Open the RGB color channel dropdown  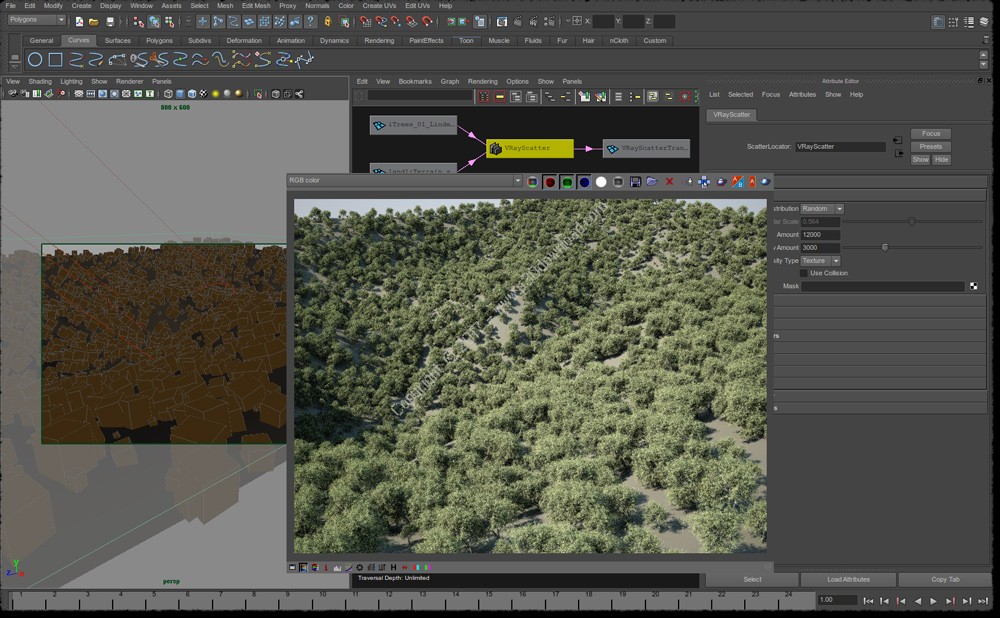tap(405, 180)
